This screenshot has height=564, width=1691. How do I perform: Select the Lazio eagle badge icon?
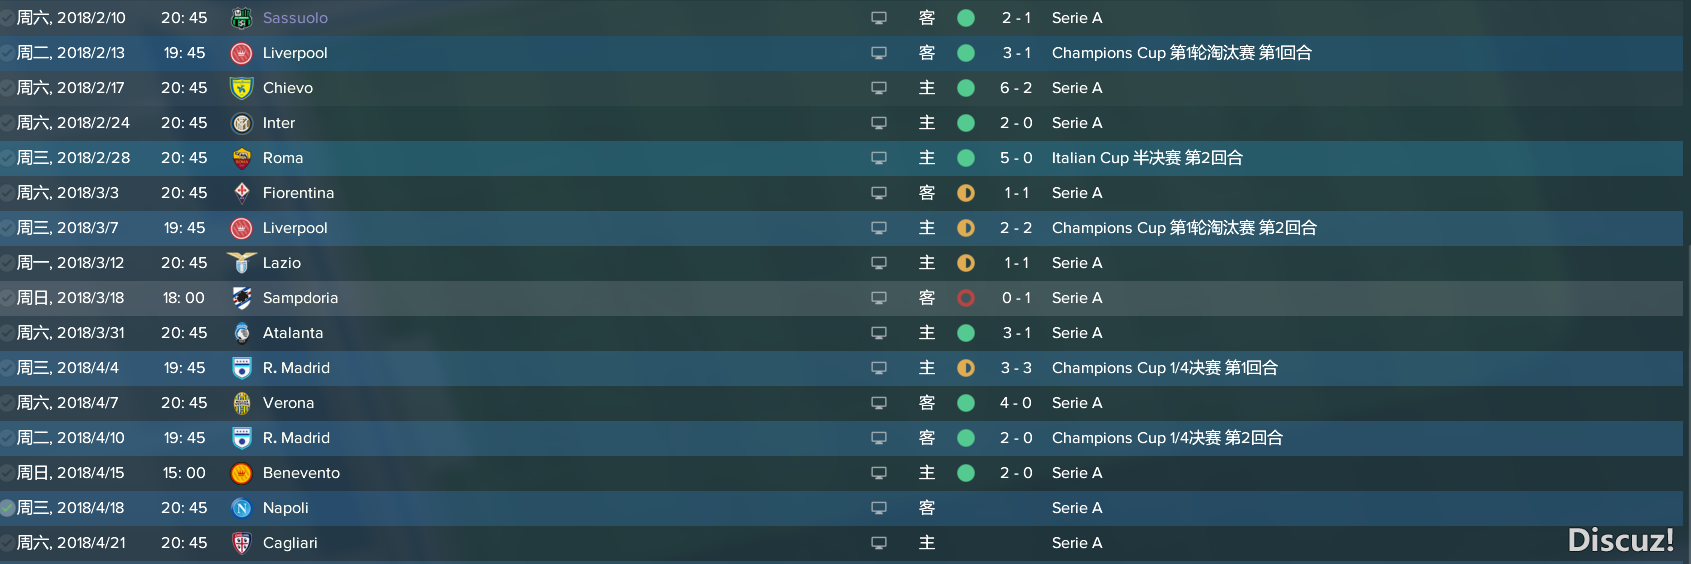241,263
